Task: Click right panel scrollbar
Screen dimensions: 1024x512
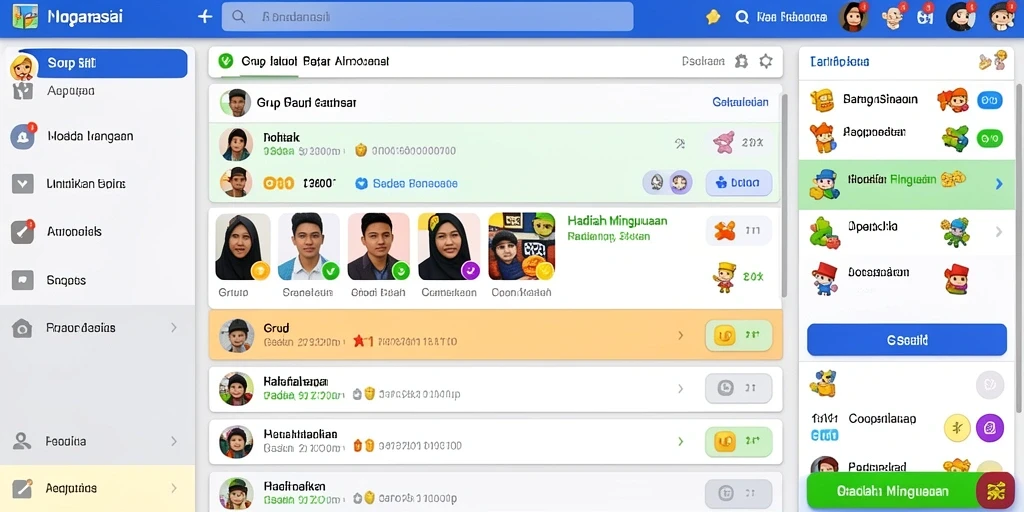Action: (1019, 248)
